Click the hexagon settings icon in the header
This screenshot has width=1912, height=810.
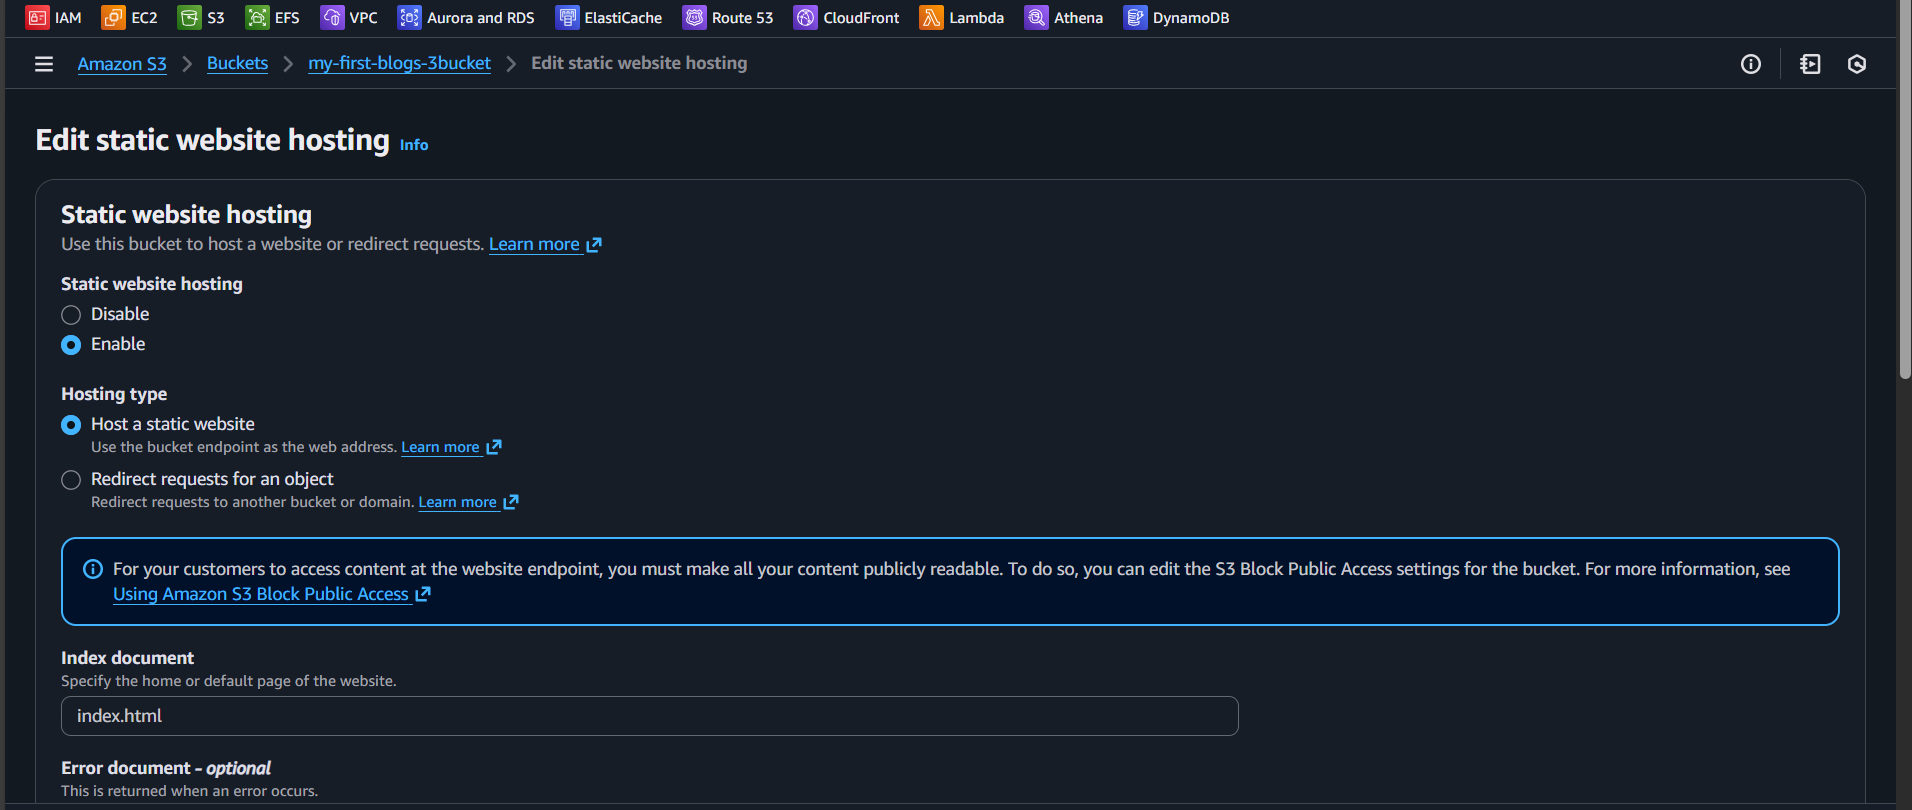tap(1857, 64)
